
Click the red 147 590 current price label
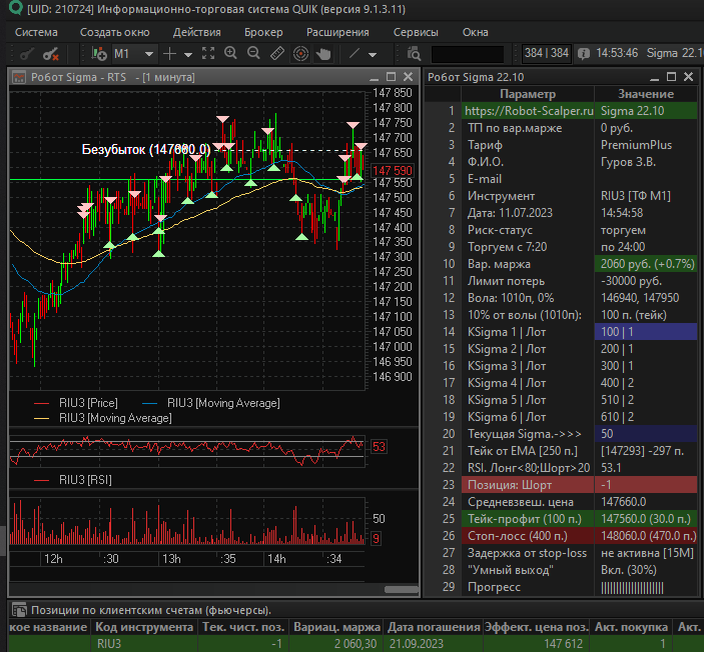(392, 171)
